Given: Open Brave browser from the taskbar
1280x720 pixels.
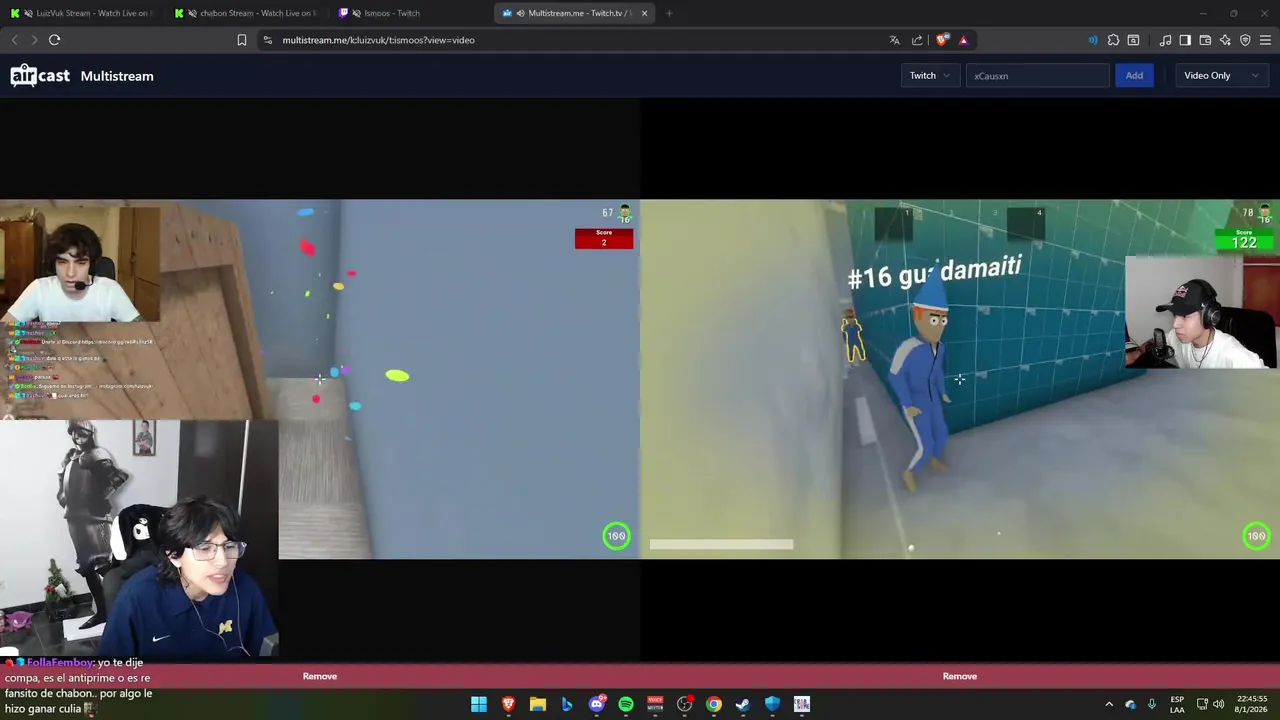Looking at the screenshot, I should tap(508, 704).
